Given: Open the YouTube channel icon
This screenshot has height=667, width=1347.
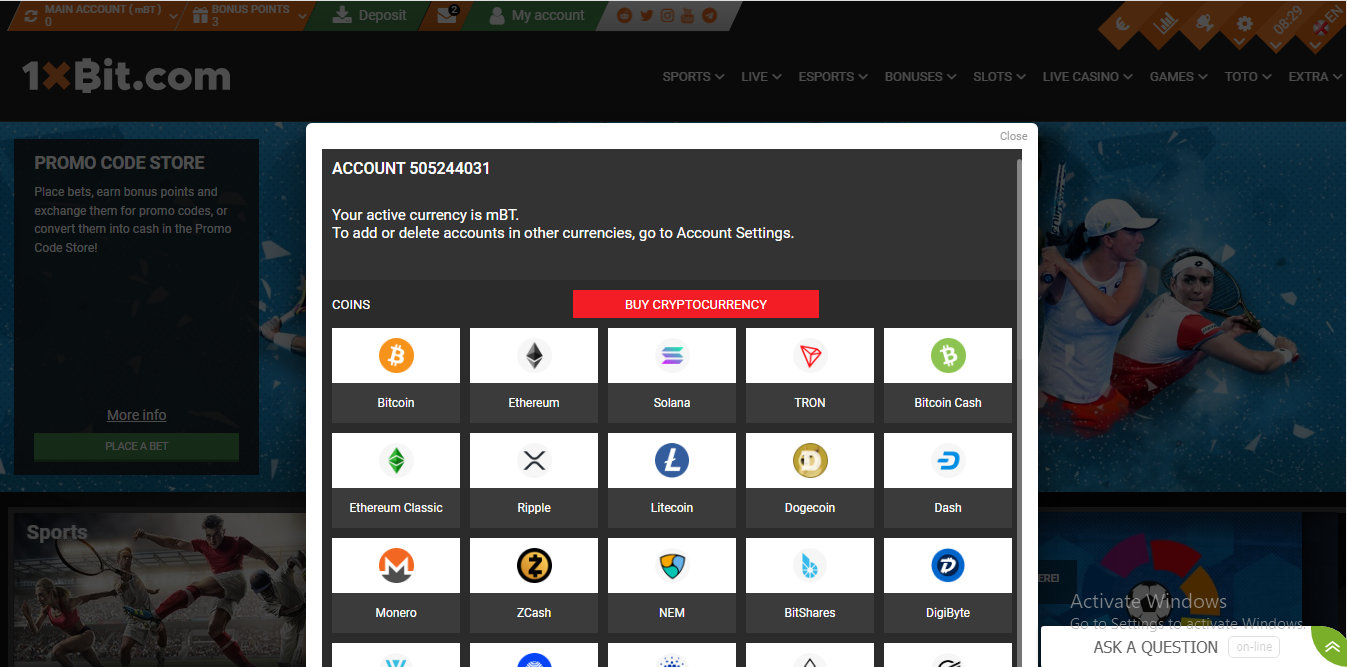Looking at the screenshot, I should pos(687,15).
